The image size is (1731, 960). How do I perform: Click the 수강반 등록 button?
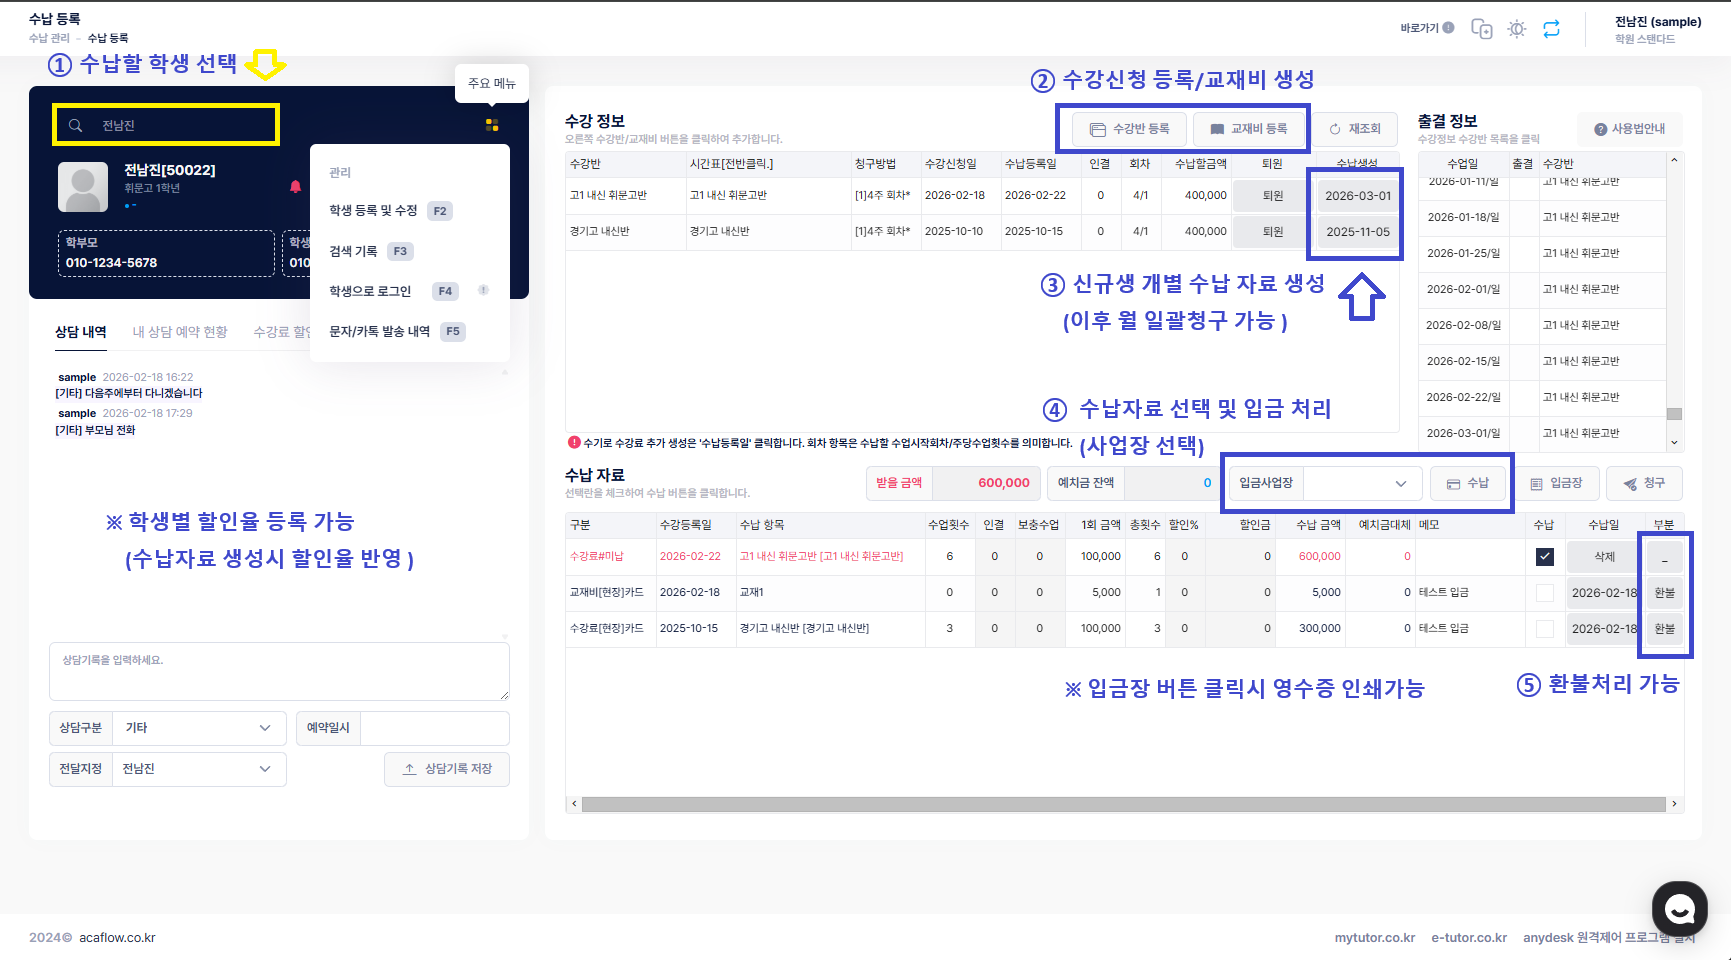(1129, 129)
